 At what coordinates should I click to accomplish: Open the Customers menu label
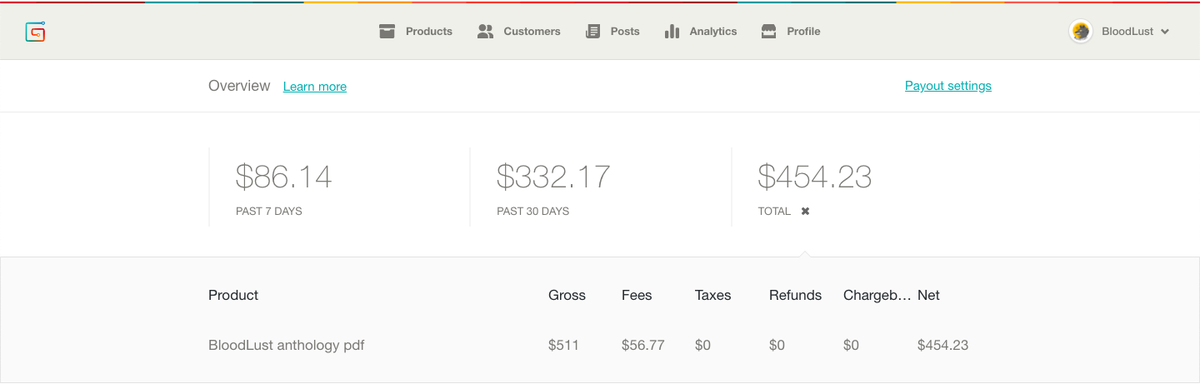click(x=532, y=32)
